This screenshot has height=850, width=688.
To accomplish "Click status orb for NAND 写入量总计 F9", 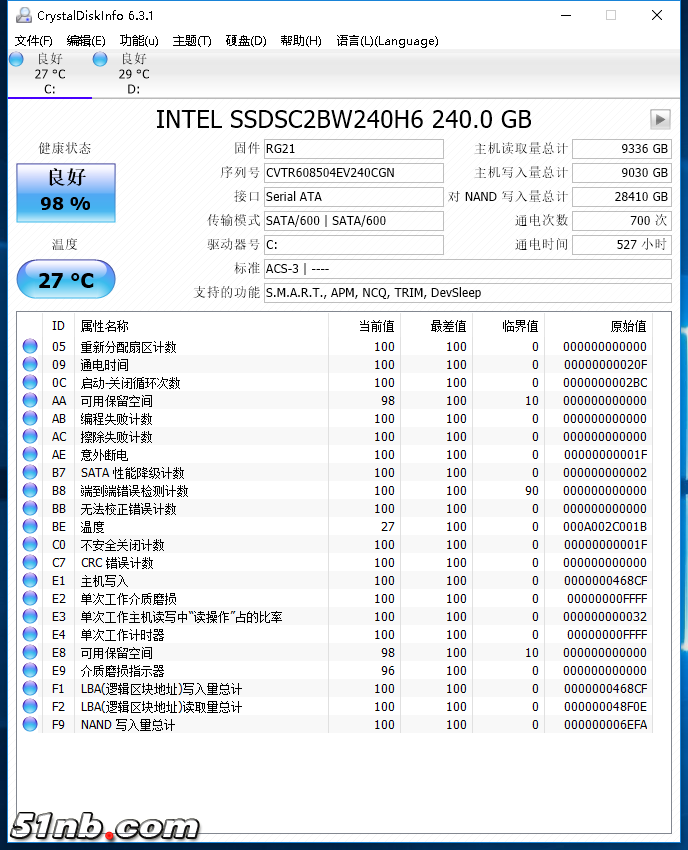I will point(30,725).
